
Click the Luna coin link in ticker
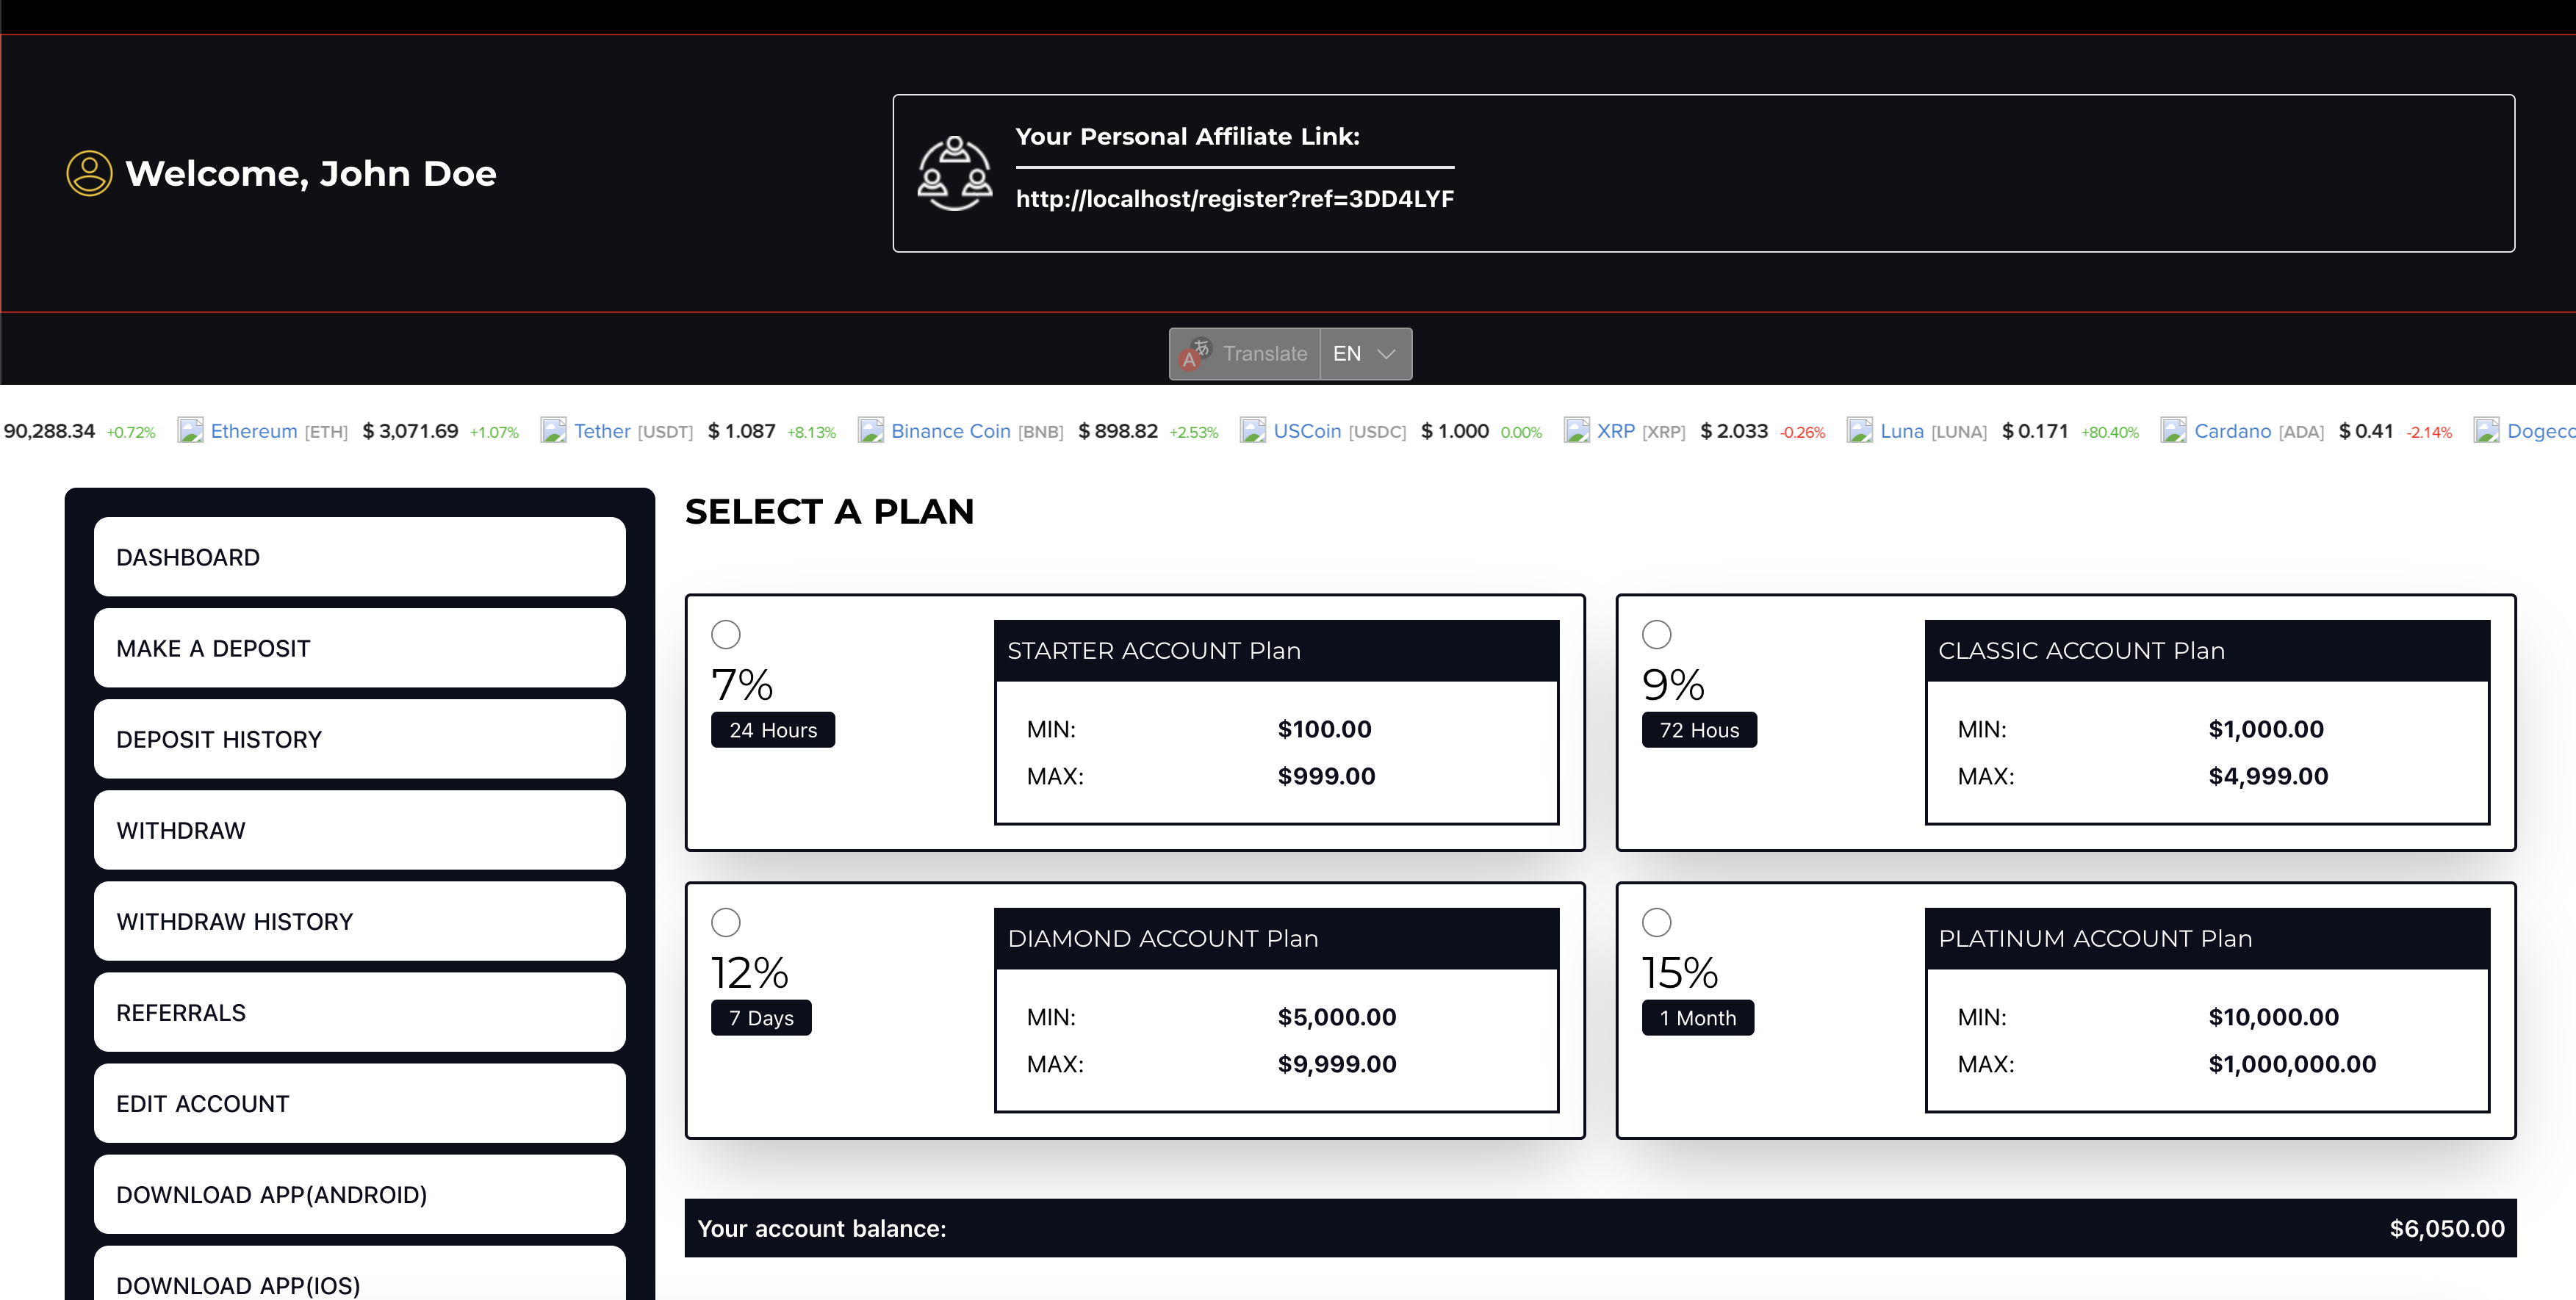1901,431
